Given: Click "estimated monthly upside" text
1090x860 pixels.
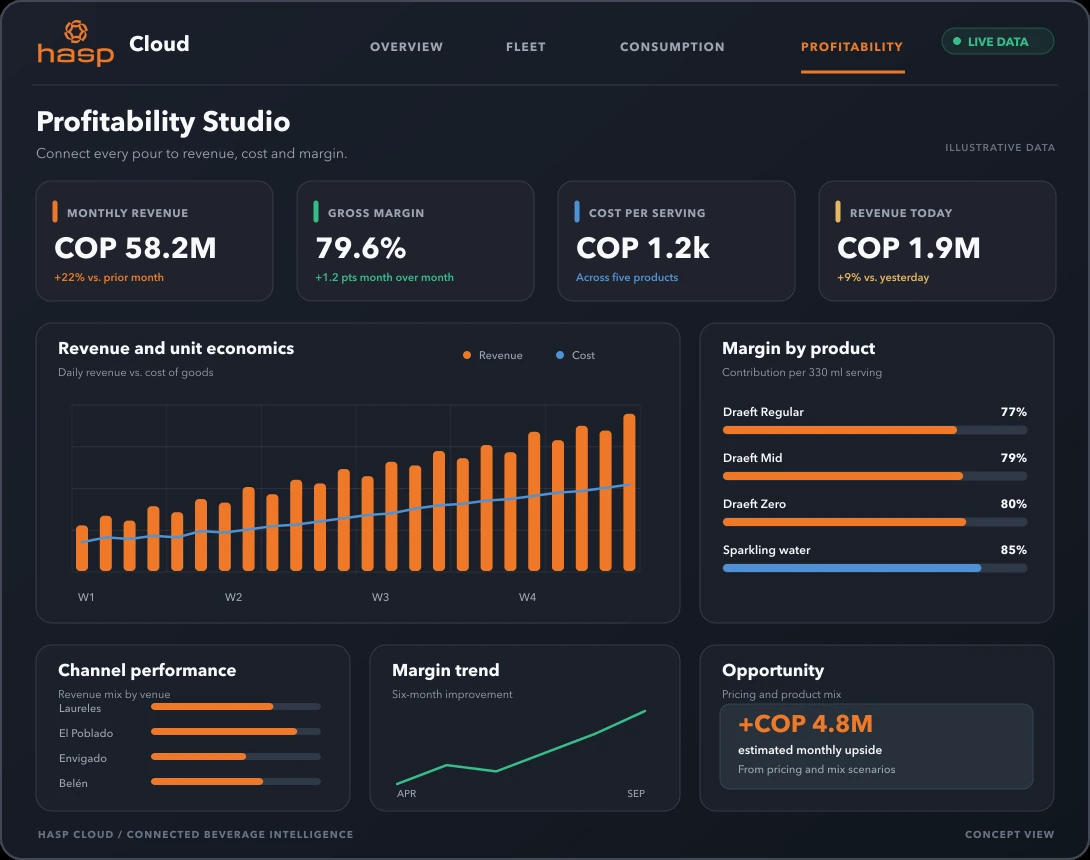Looking at the screenshot, I should click(810, 750).
